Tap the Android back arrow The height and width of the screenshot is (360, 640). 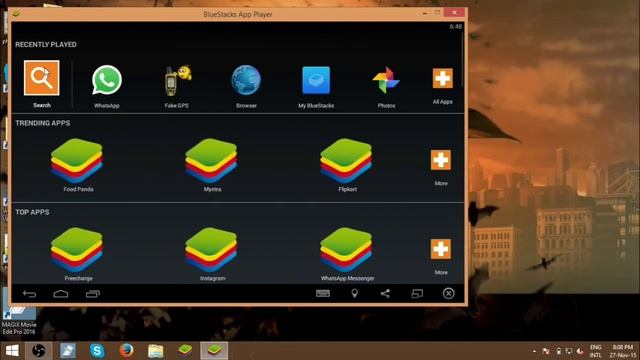coord(29,294)
